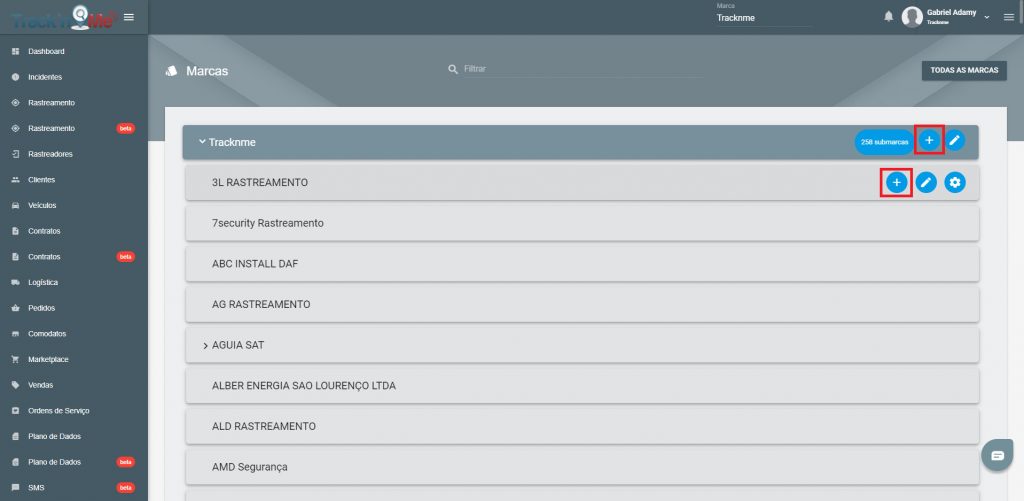Click the Dashboard sidebar icon
This screenshot has width=1024, height=501.
point(16,51)
